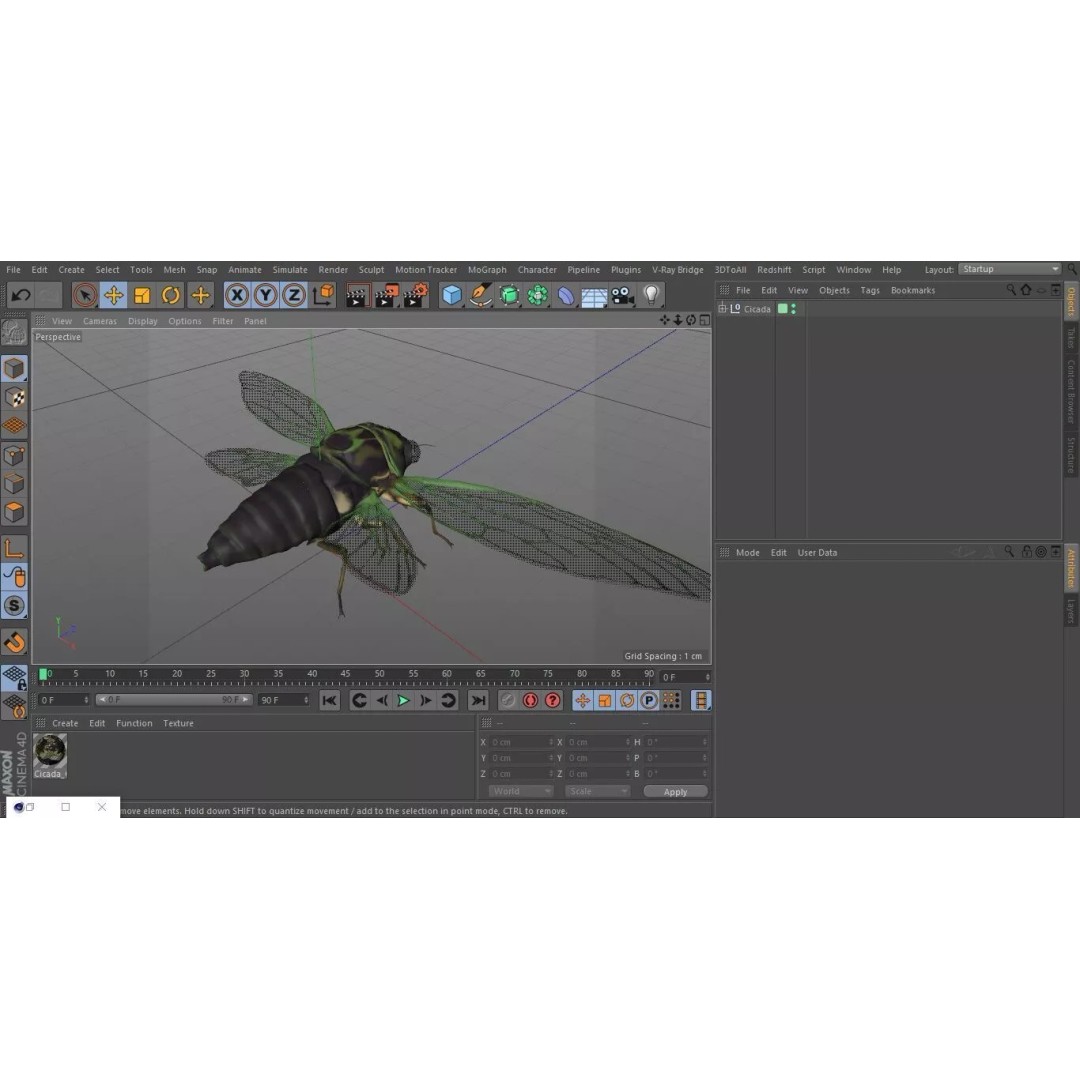Open the Scale mode dropdown
The height and width of the screenshot is (1080, 1080).
pos(597,791)
